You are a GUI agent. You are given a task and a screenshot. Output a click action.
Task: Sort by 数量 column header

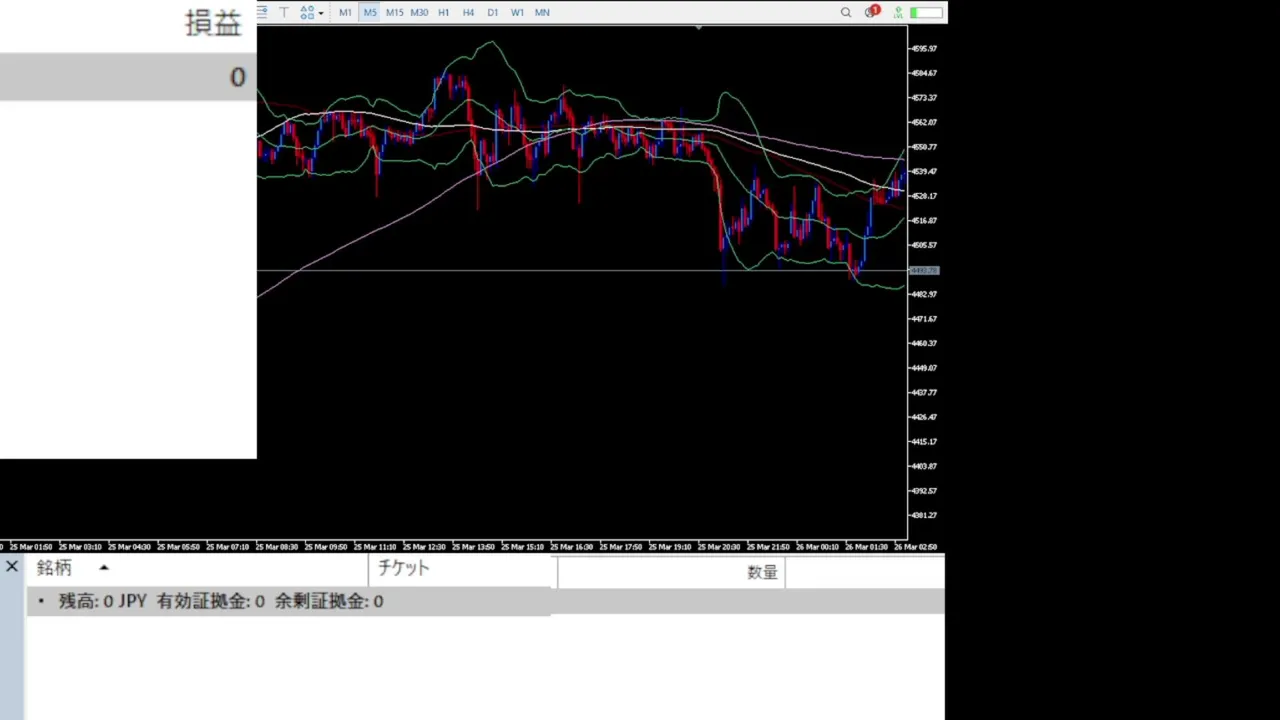(762, 572)
